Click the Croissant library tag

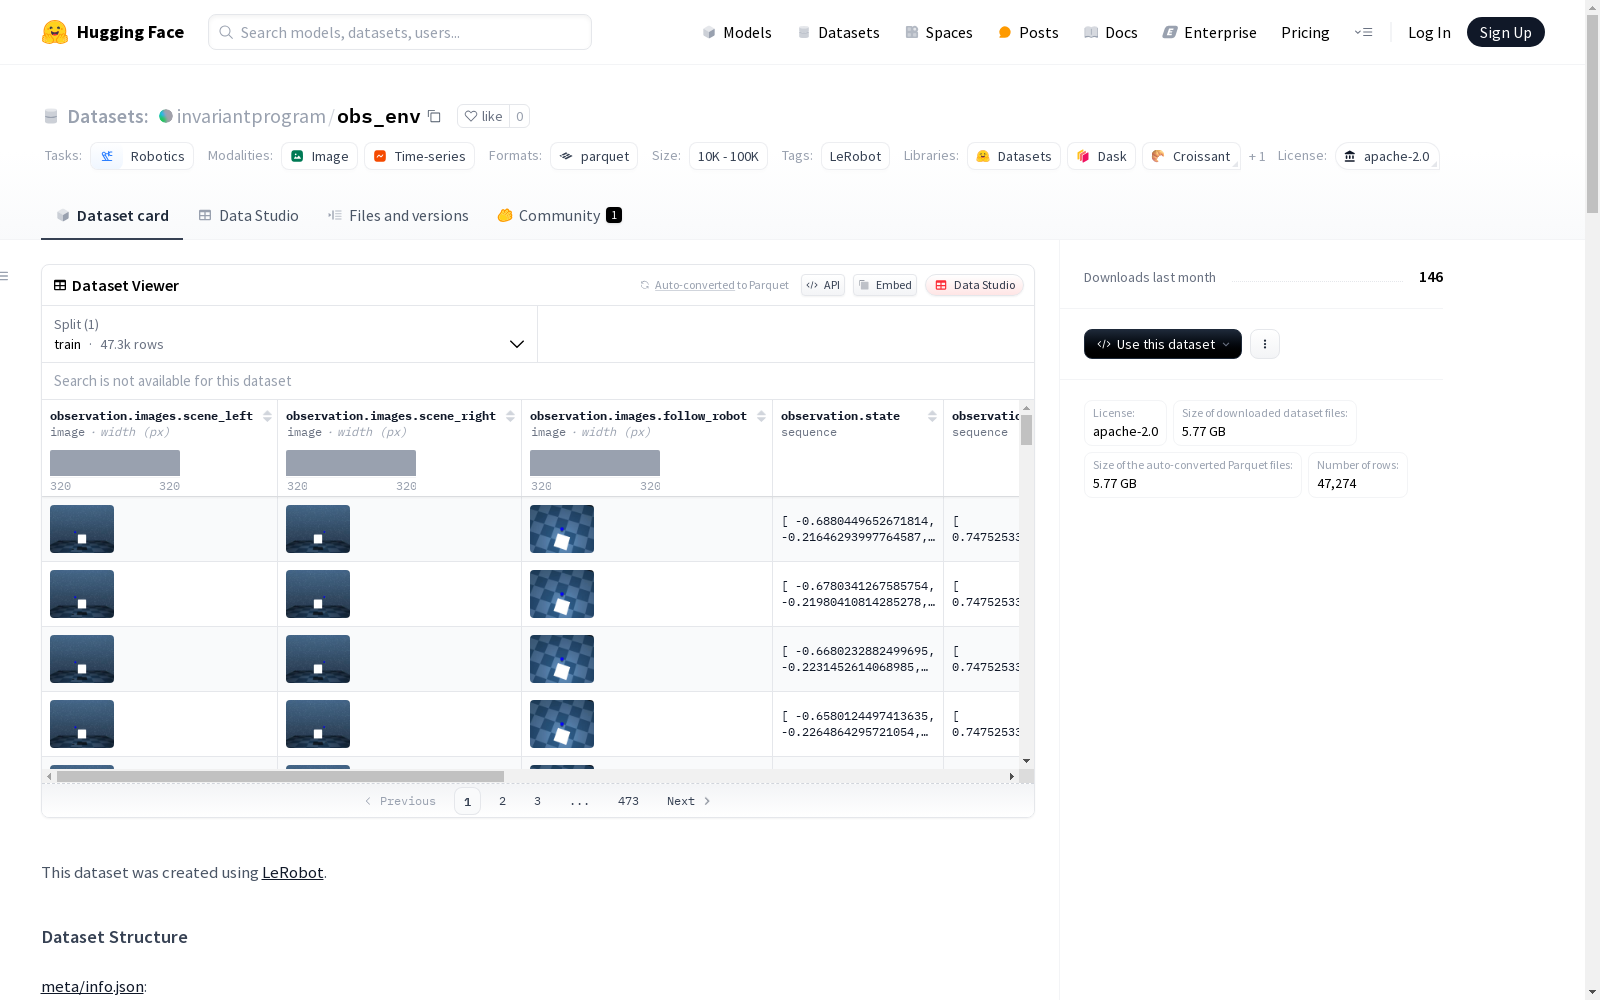(1191, 156)
